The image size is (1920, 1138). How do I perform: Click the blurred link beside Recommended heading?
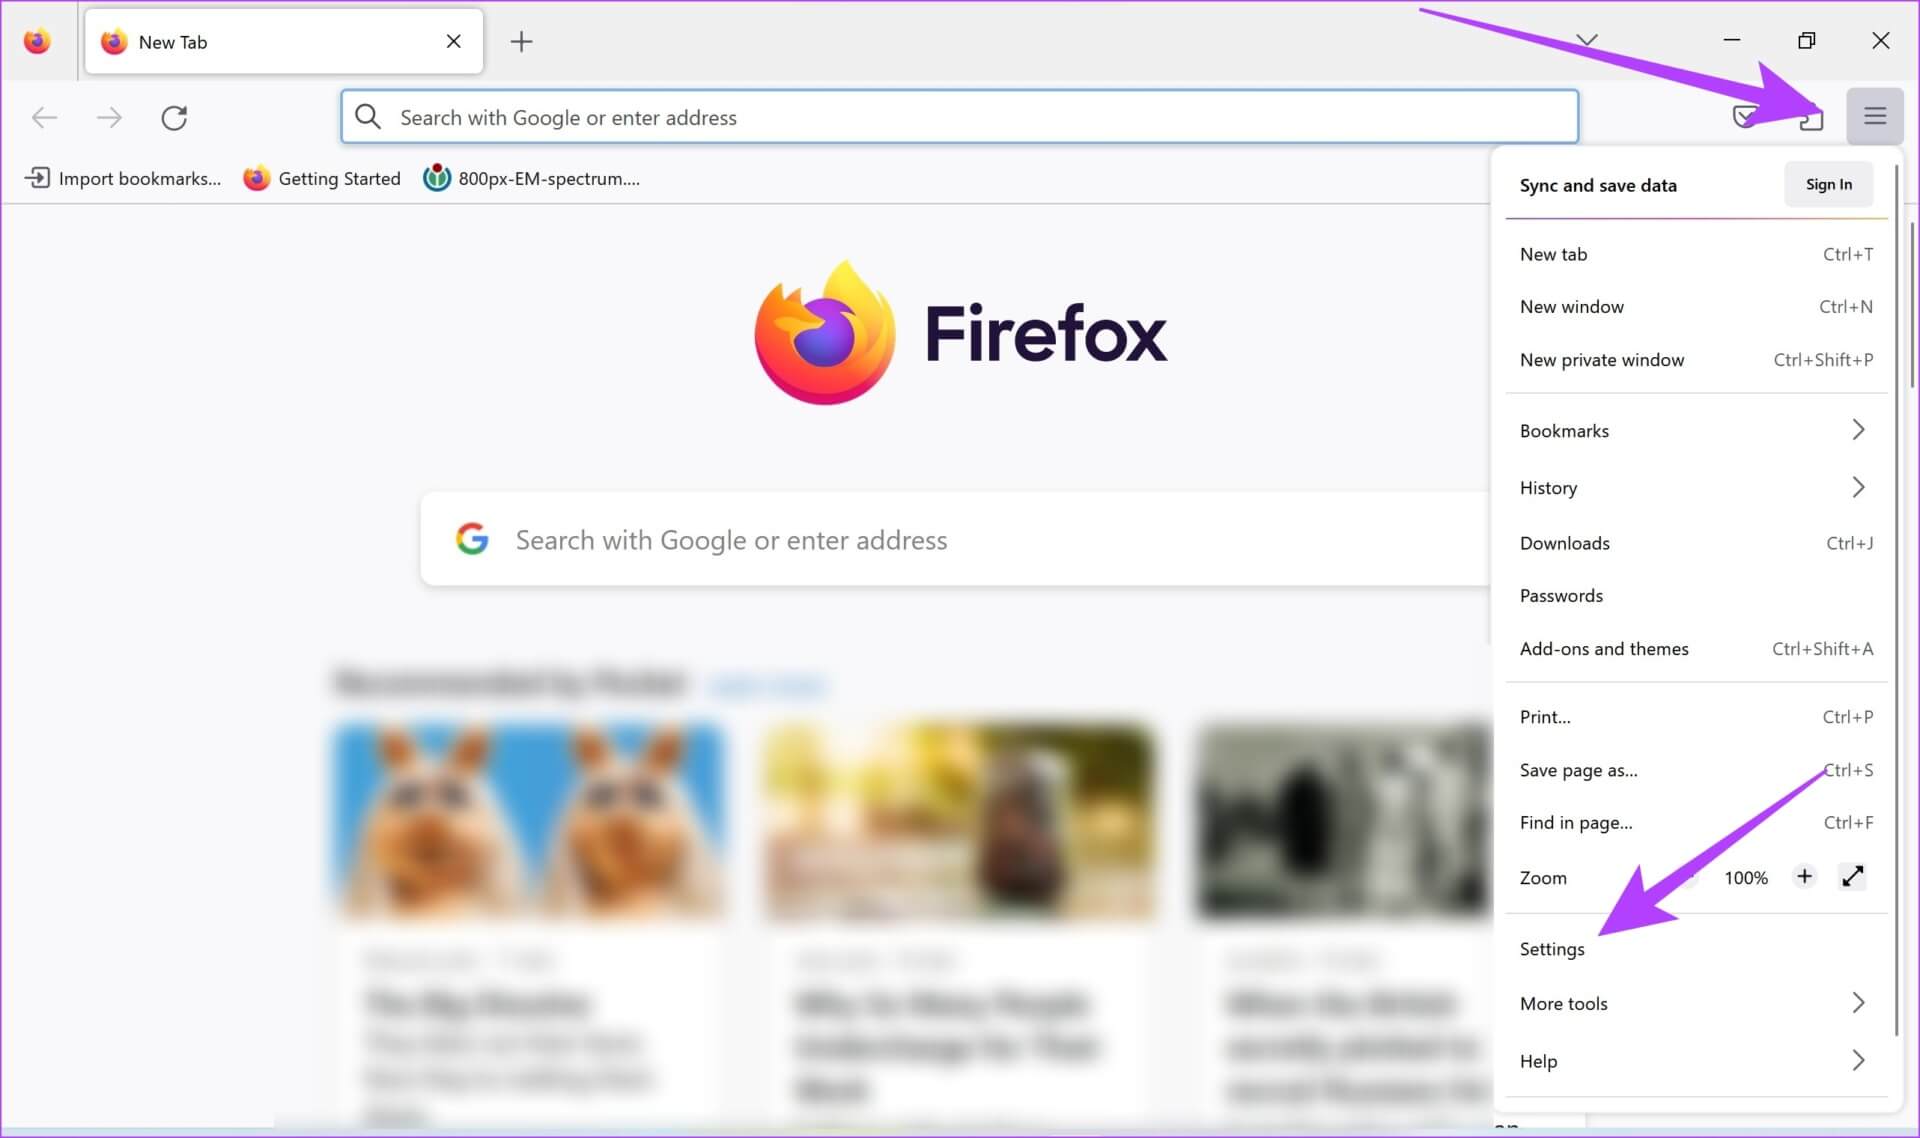(x=767, y=685)
